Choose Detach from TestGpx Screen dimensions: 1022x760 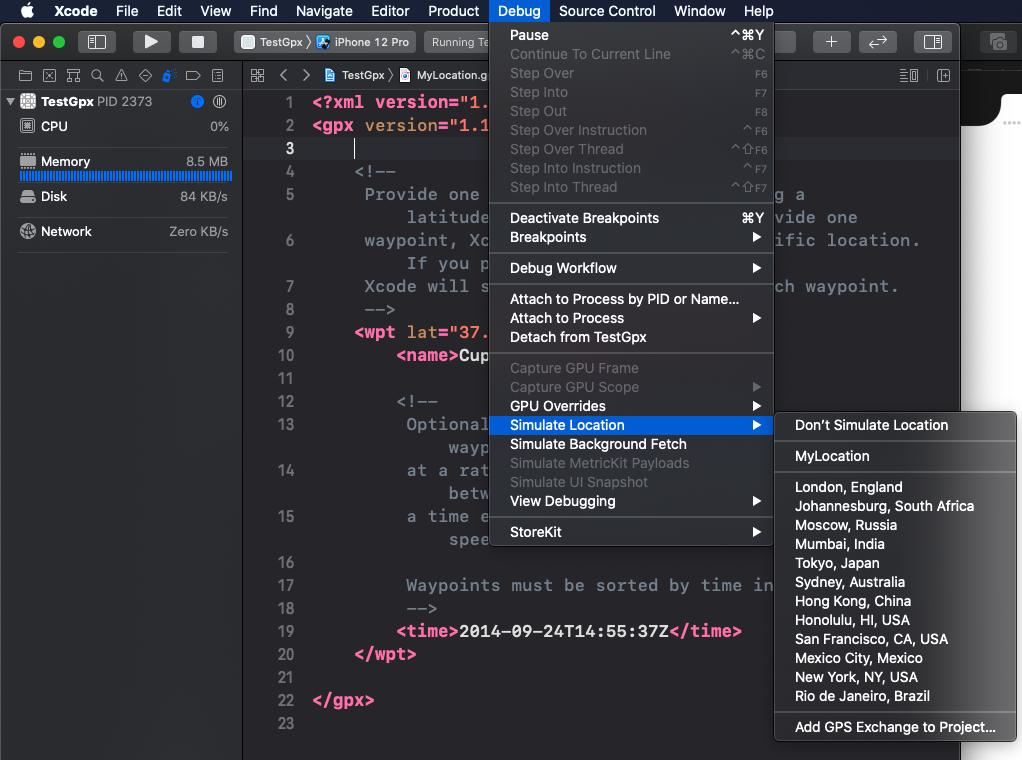pyautogui.click(x=631, y=337)
